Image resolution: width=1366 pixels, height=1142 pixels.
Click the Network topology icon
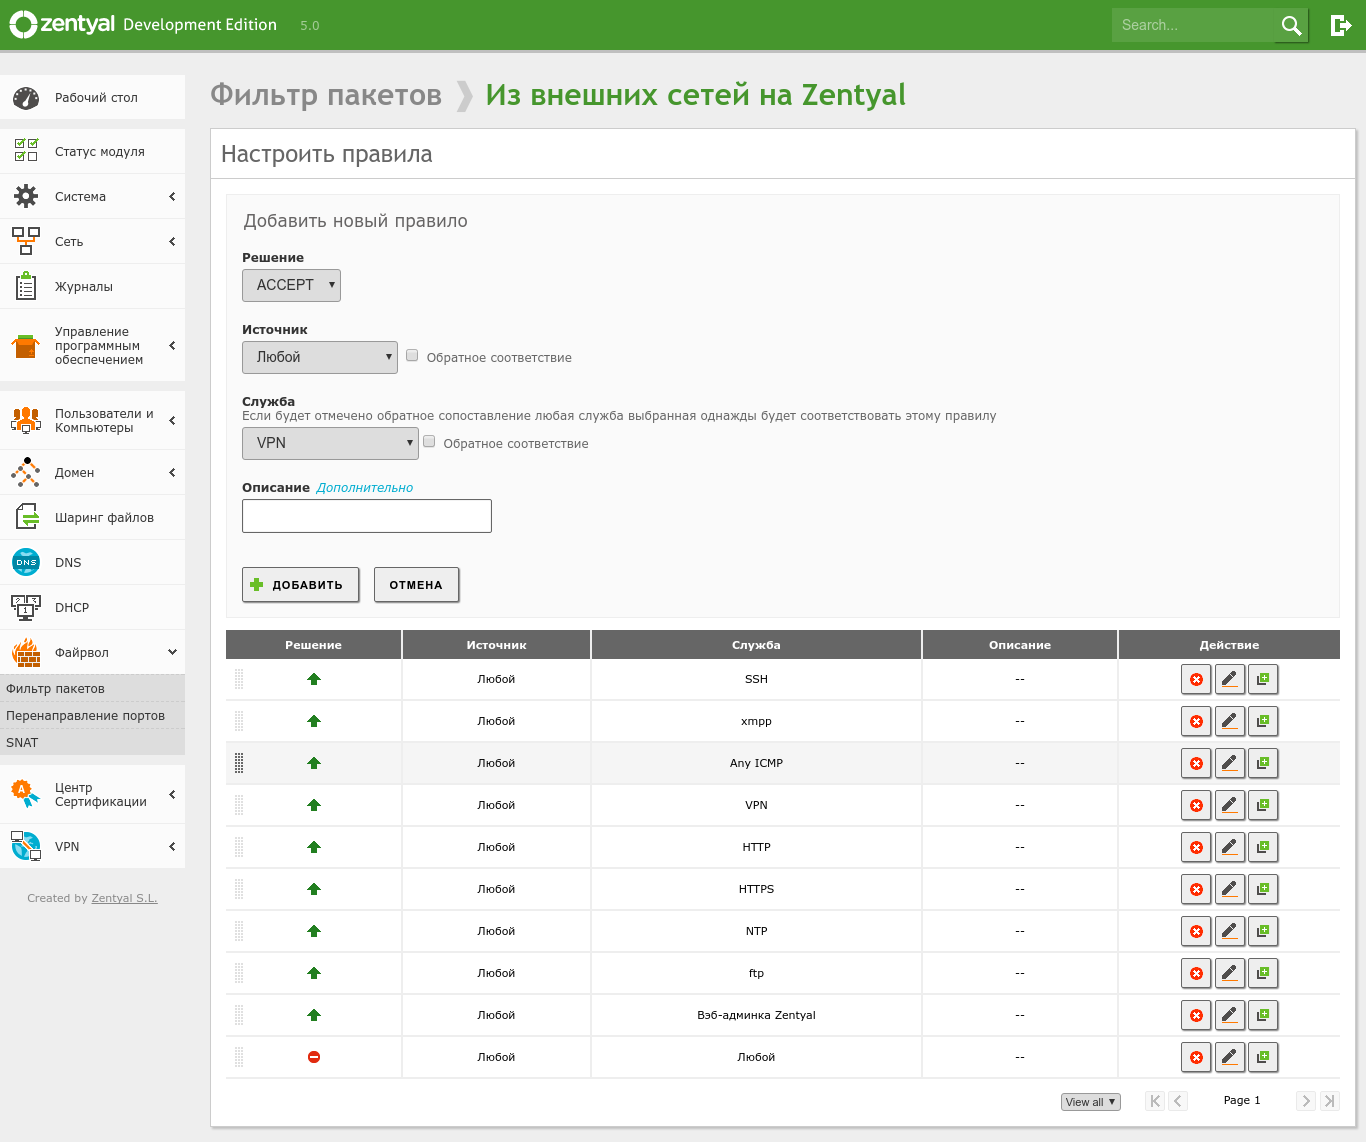26,241
